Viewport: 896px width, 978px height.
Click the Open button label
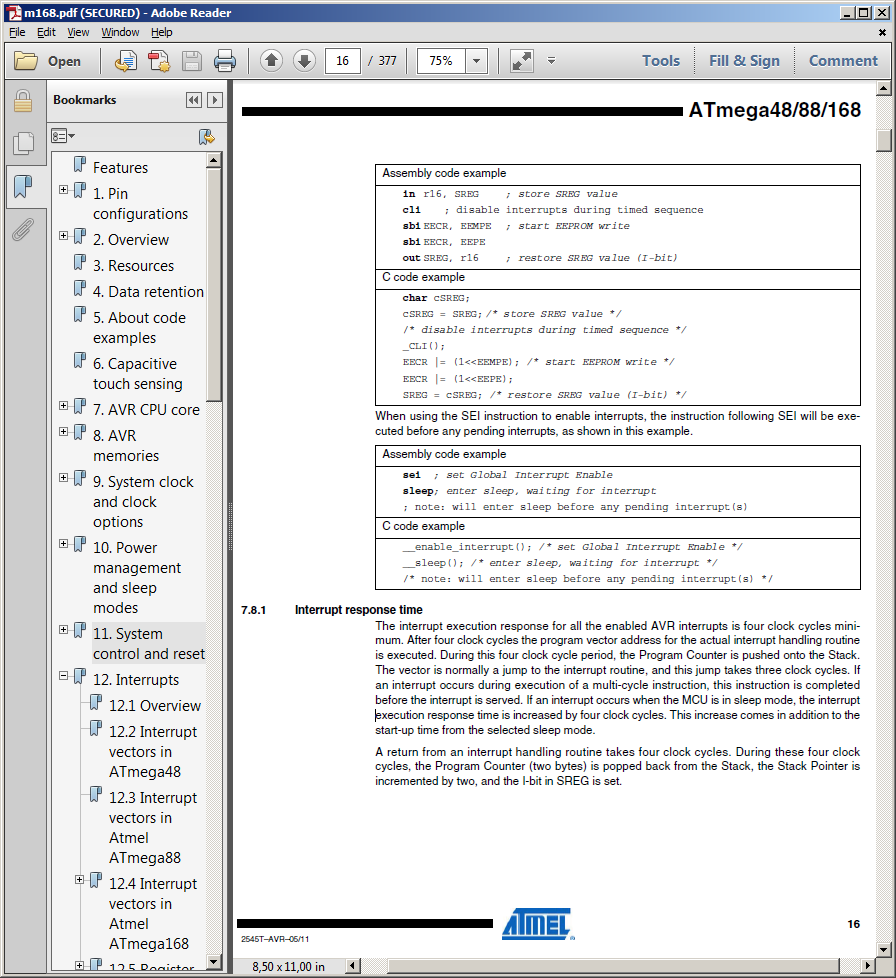point(64,61)
